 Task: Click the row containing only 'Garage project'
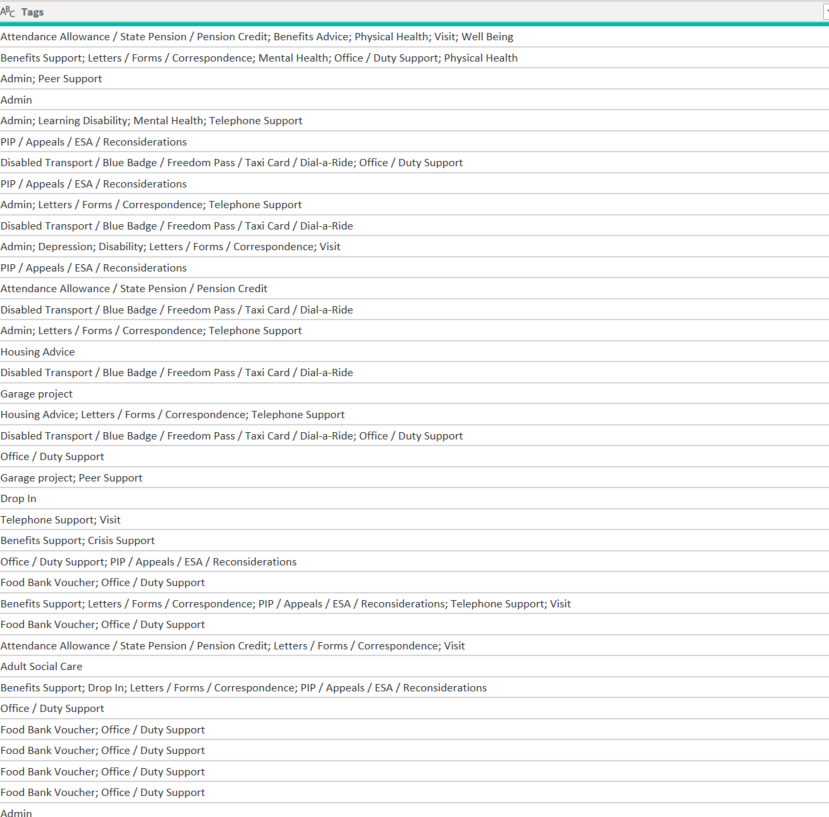[414, 393]
